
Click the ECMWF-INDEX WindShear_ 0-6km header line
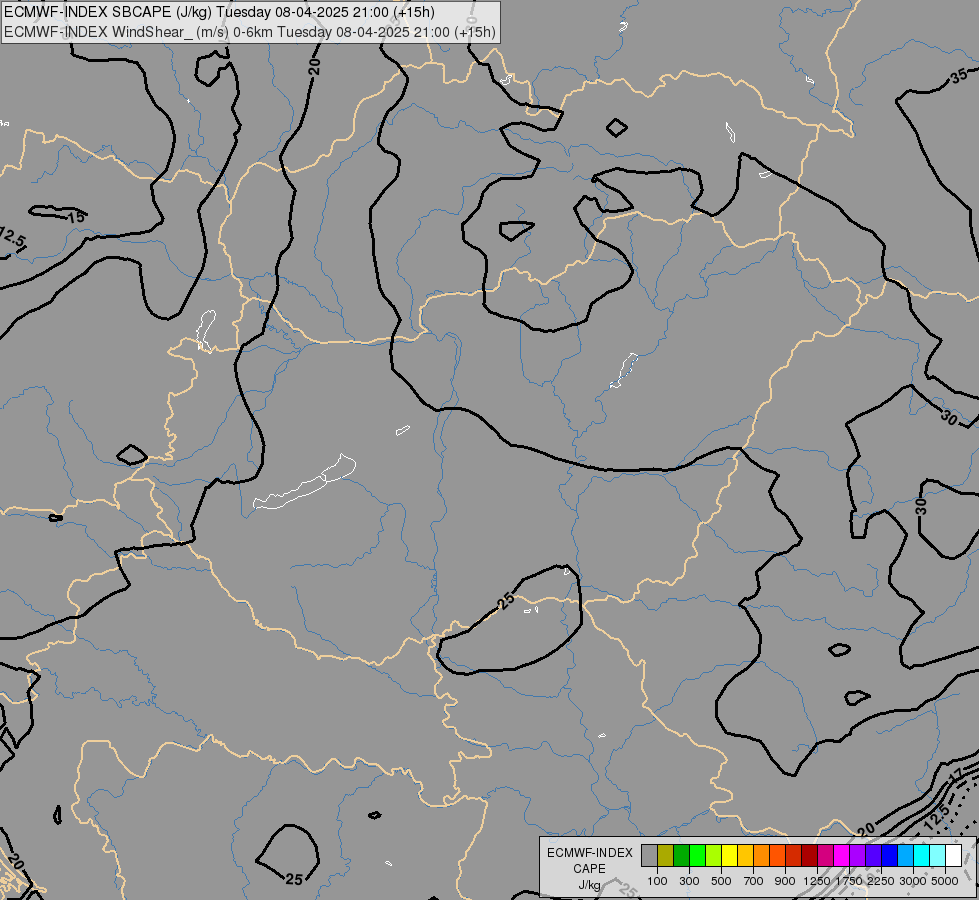tap(250, 32)
